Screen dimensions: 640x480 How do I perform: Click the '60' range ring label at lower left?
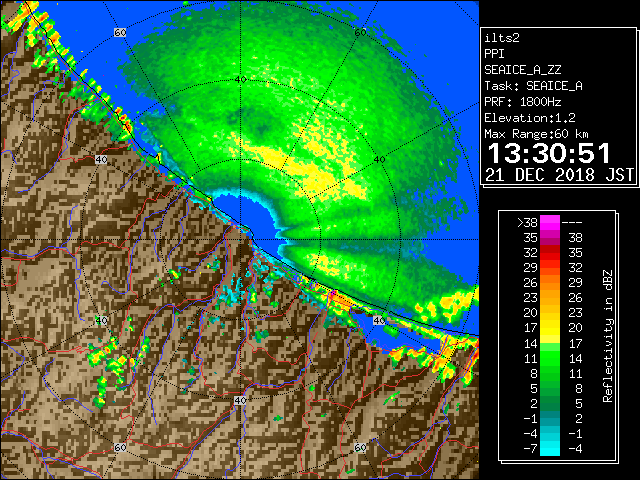click(x=120, y=447)
